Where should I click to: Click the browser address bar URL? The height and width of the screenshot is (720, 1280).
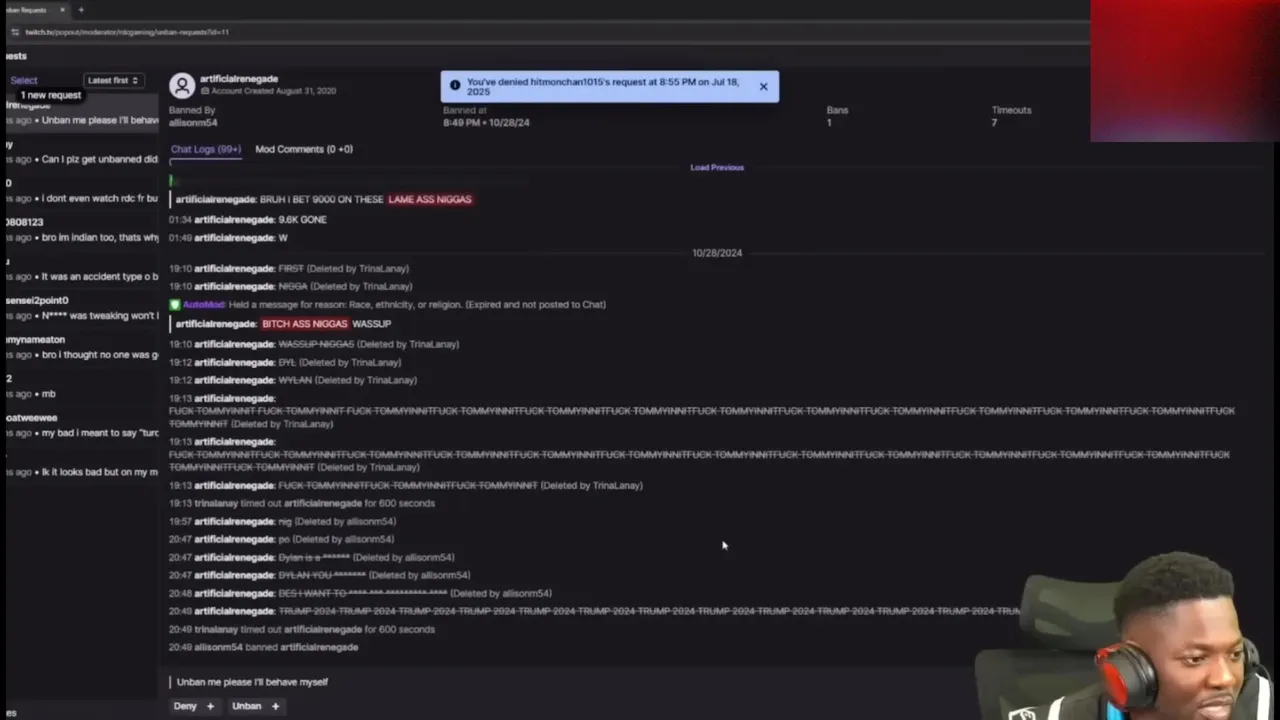point(127,32)
